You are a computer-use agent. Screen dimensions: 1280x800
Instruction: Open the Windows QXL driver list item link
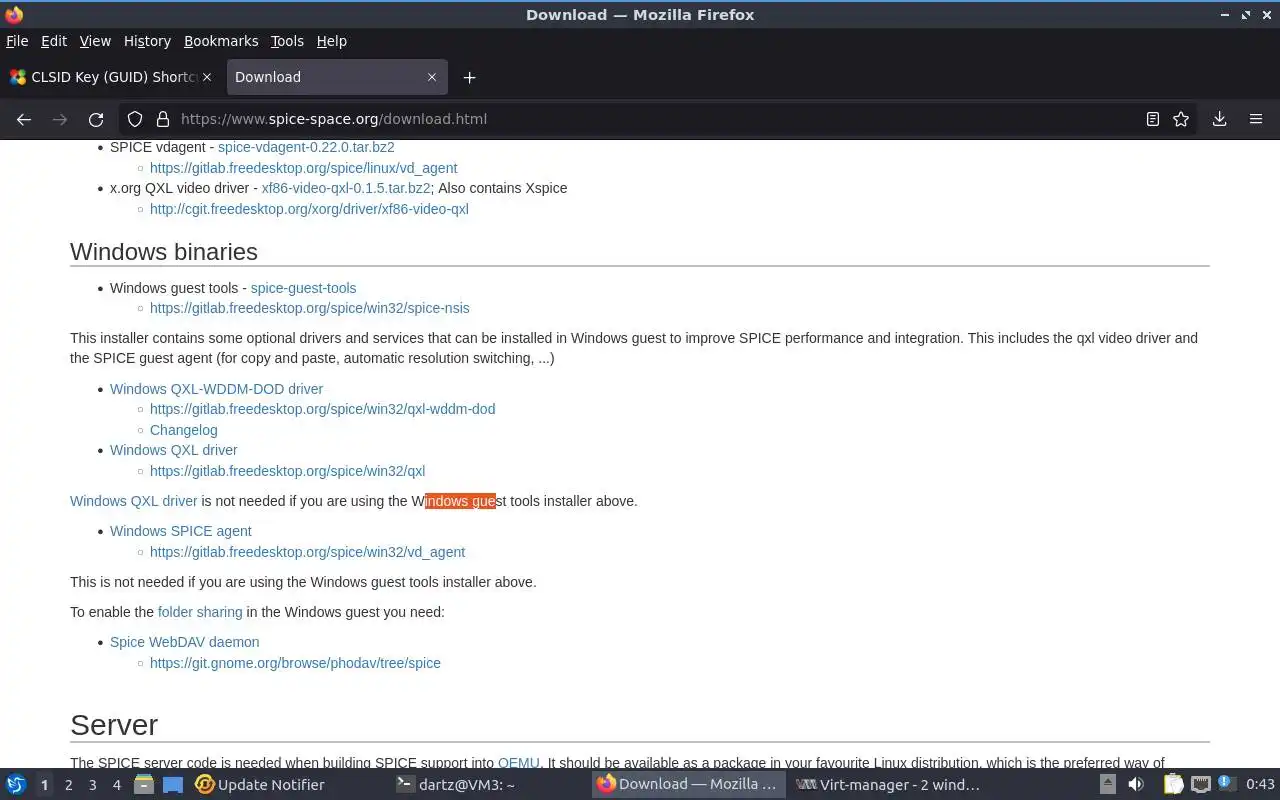point(173,450)
